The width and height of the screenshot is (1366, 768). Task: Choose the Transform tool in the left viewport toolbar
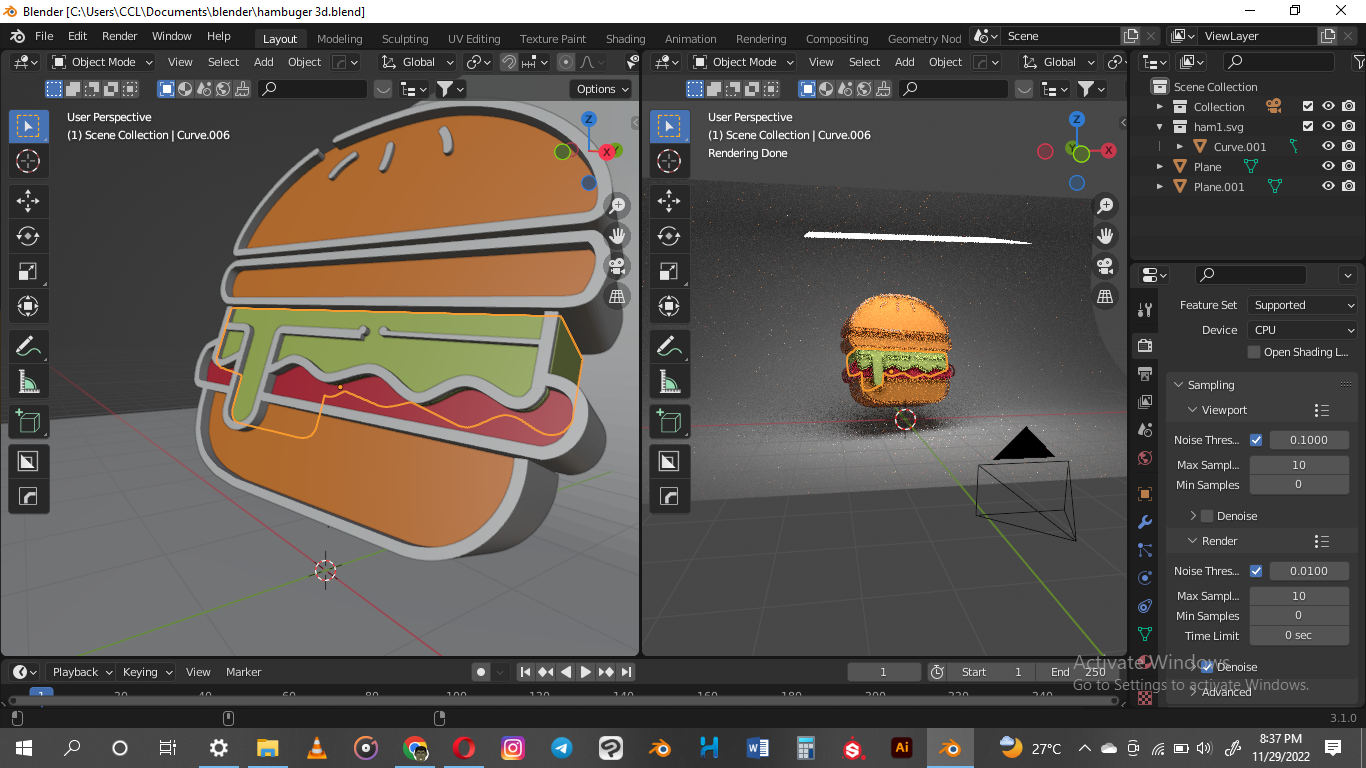tap(28, 306)
